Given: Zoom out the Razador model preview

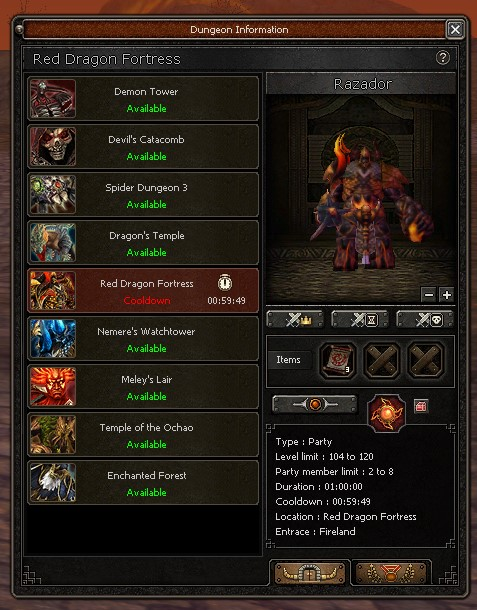Looking at the screenshot, I should click(x=429, y=295).
